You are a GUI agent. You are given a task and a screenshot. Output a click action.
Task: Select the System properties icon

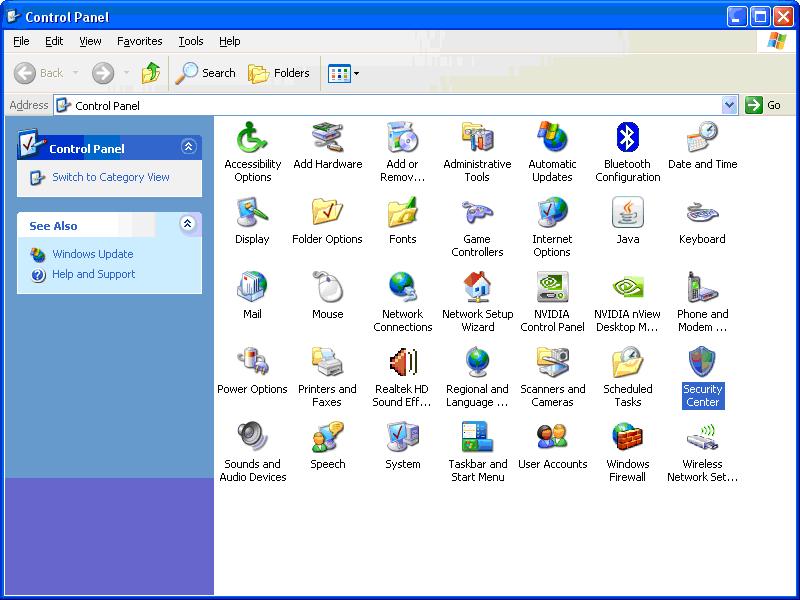(x=403, y=445)
